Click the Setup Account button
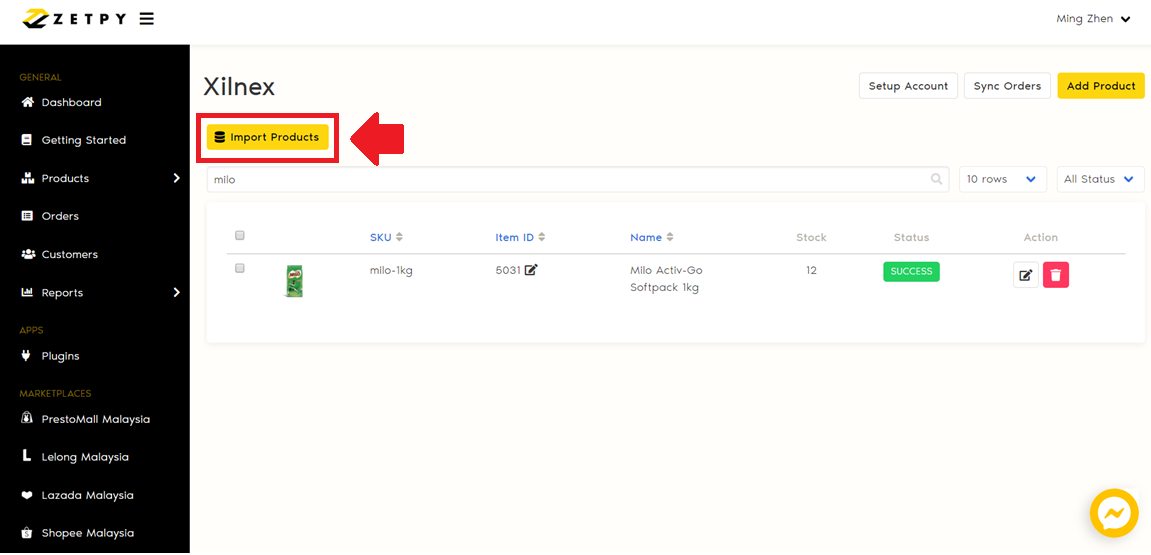 pos(908,86)
